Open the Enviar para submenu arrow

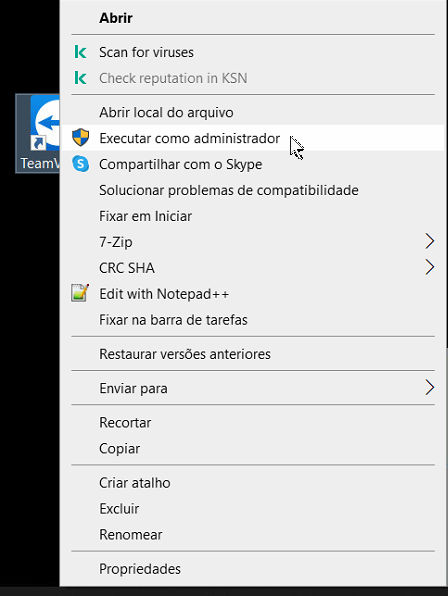(x=429, y=388)
